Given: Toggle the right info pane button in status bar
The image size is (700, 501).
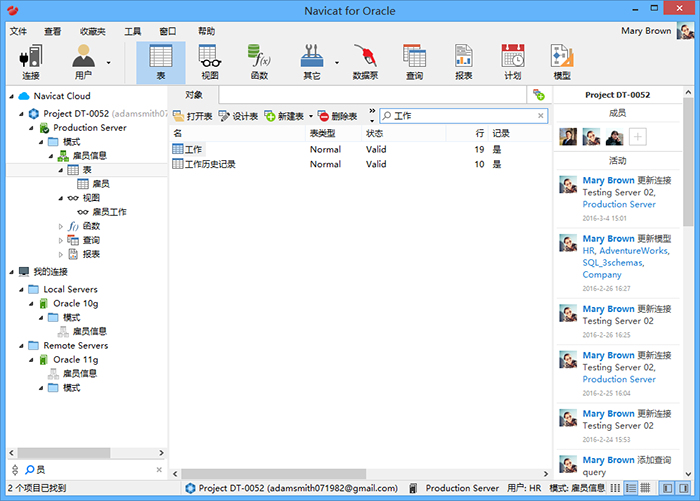Looking at the screenshot, I should click(x=686, y=488).
